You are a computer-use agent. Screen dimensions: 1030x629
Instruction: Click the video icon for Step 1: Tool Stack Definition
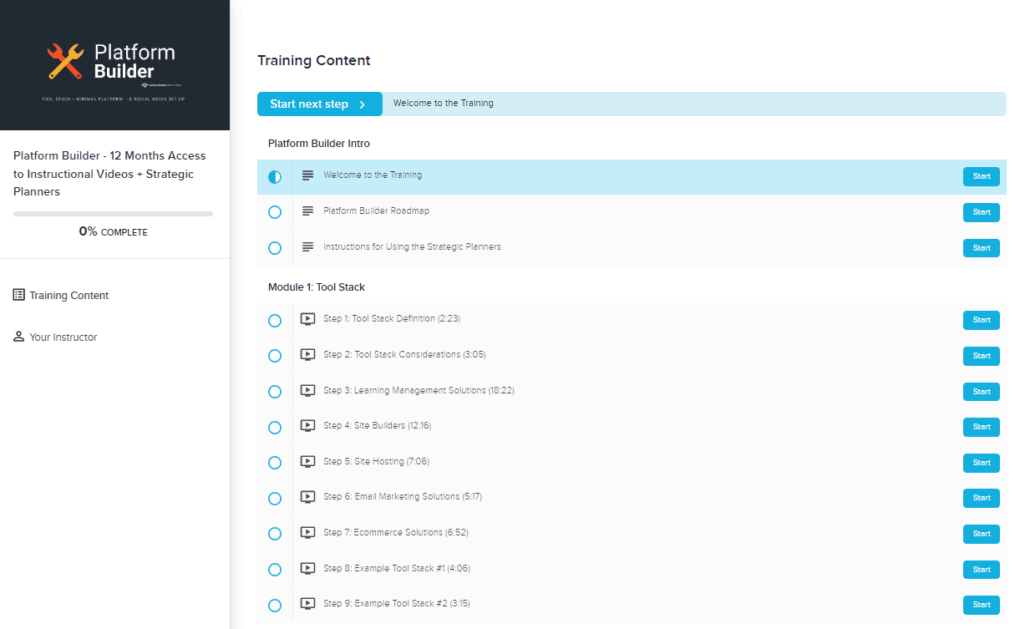[307, 319]
